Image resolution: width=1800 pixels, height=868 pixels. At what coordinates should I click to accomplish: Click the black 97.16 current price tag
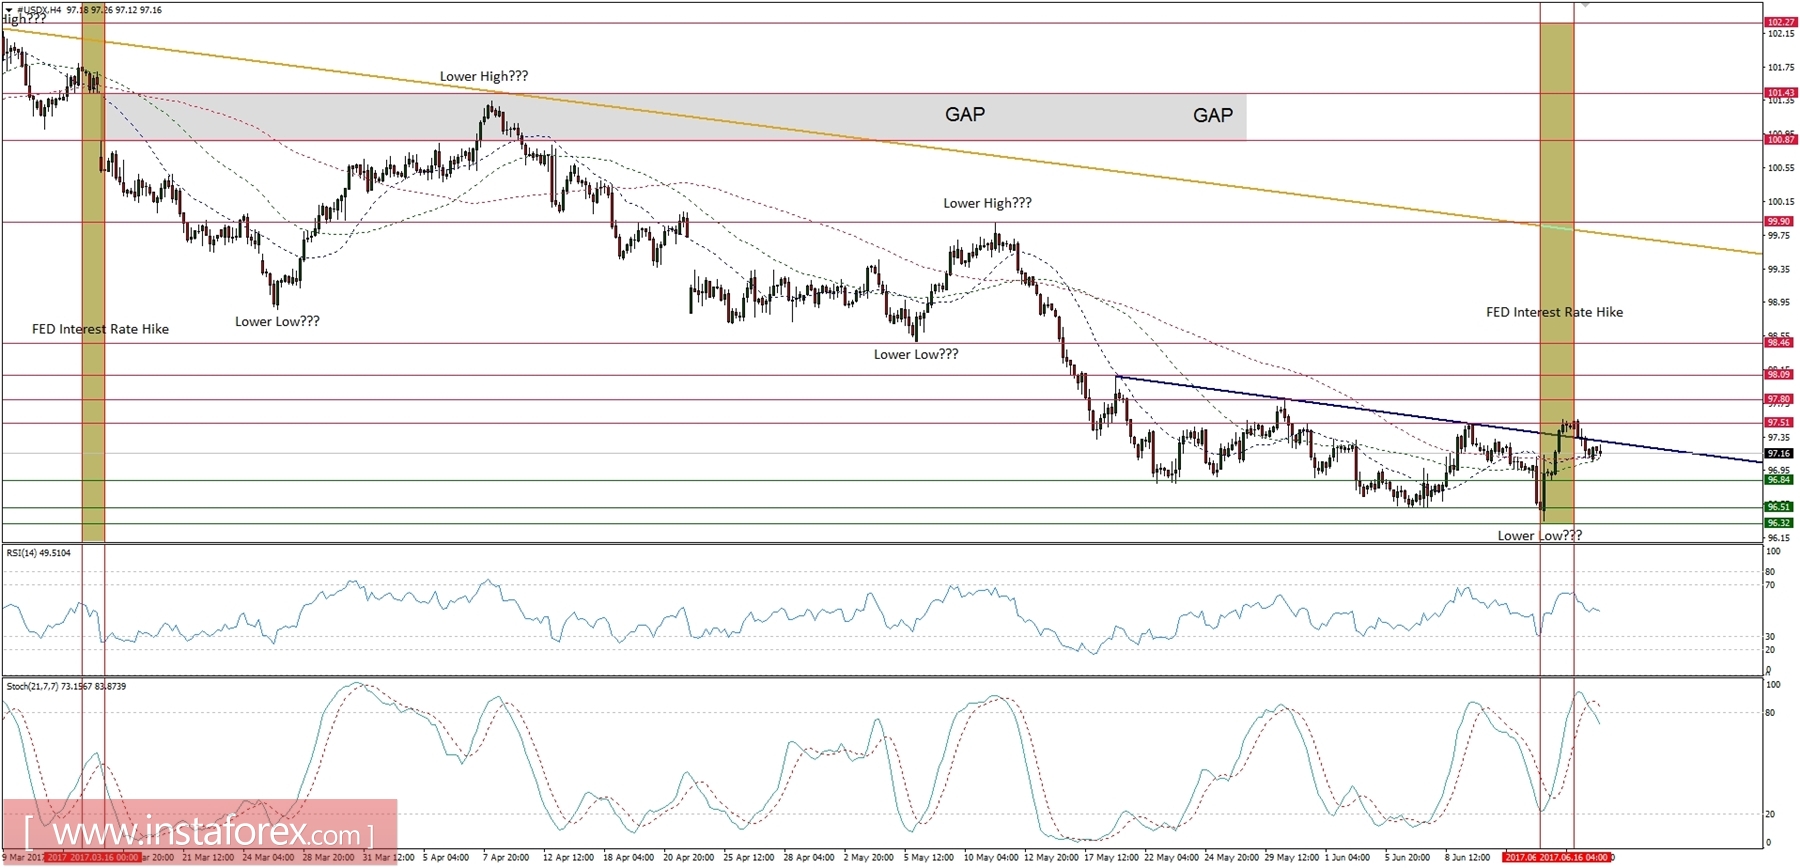[x=1780, y=454]
